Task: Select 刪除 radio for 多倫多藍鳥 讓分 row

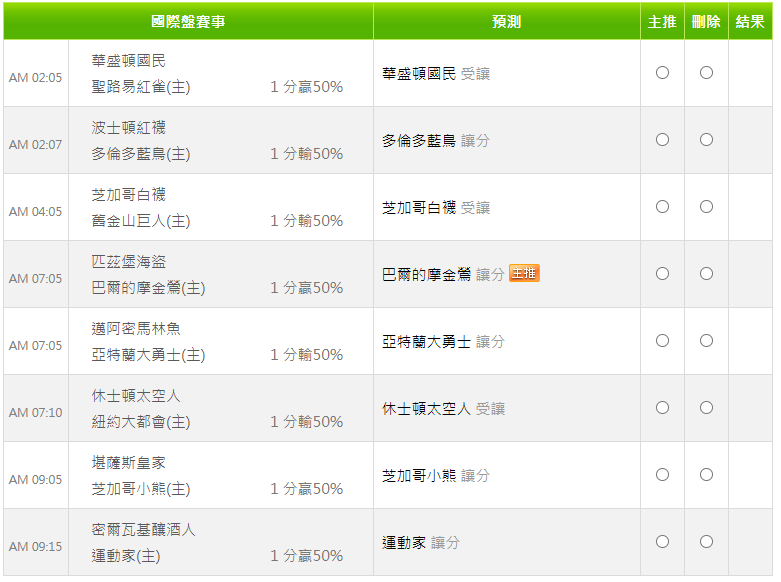Action: pos(706,140)
